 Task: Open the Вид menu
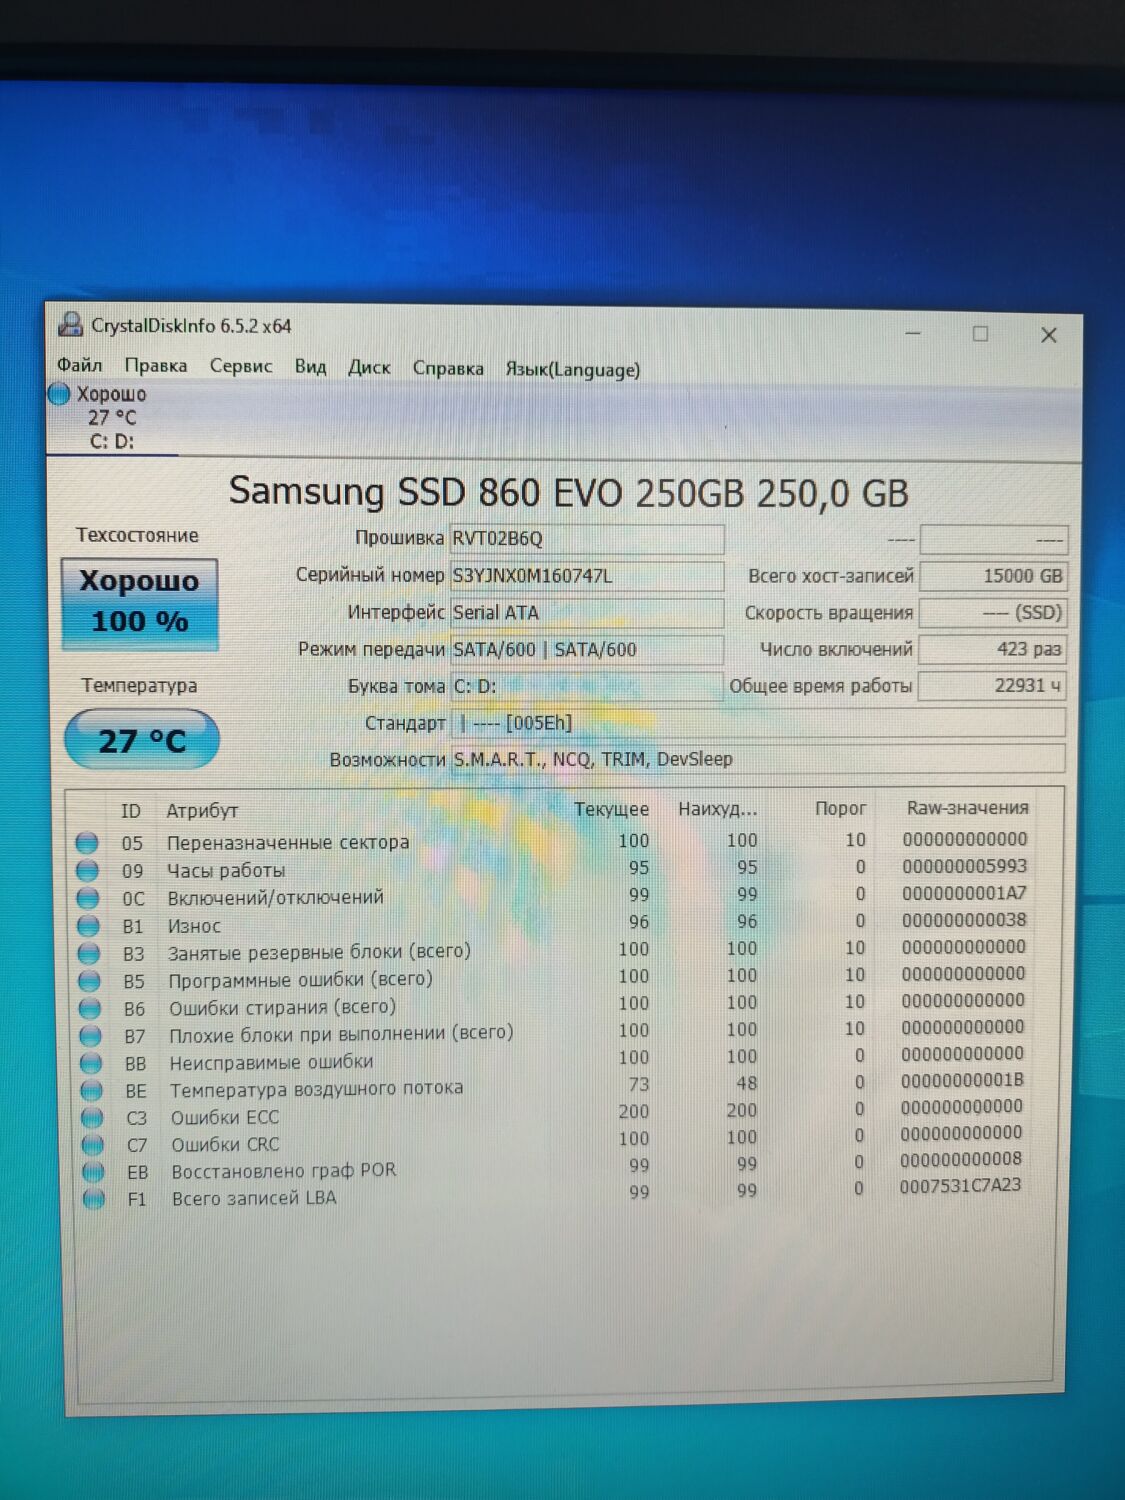[310, 367]
